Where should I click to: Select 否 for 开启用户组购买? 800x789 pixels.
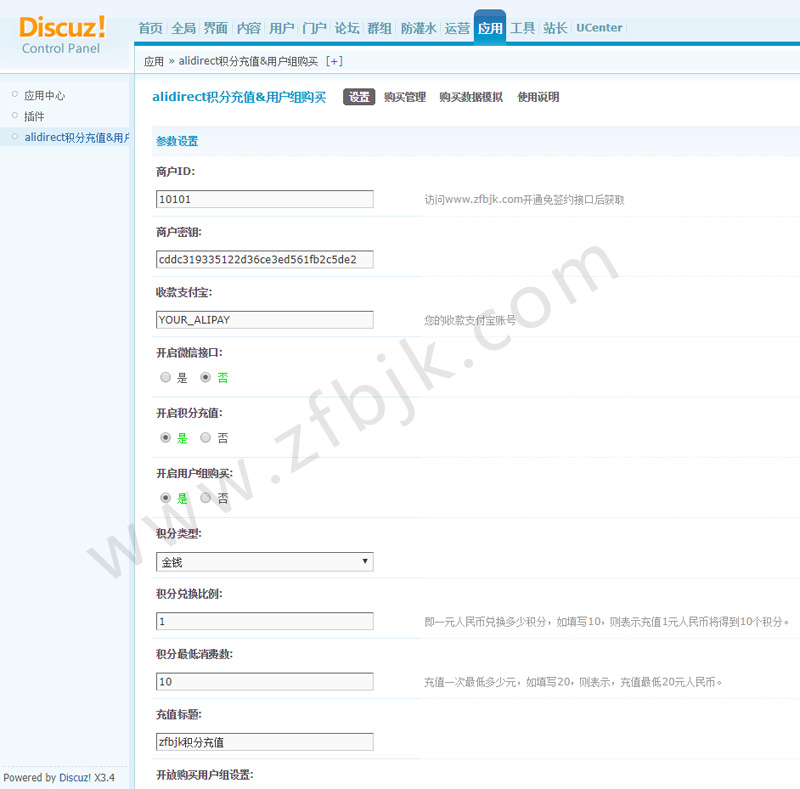[x=205, y=498]
